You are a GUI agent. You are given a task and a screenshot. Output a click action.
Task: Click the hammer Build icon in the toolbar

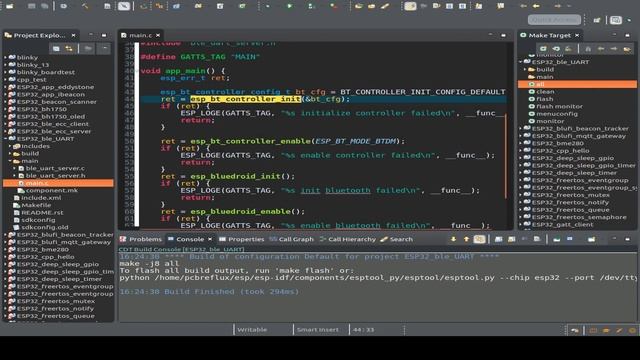85,6
